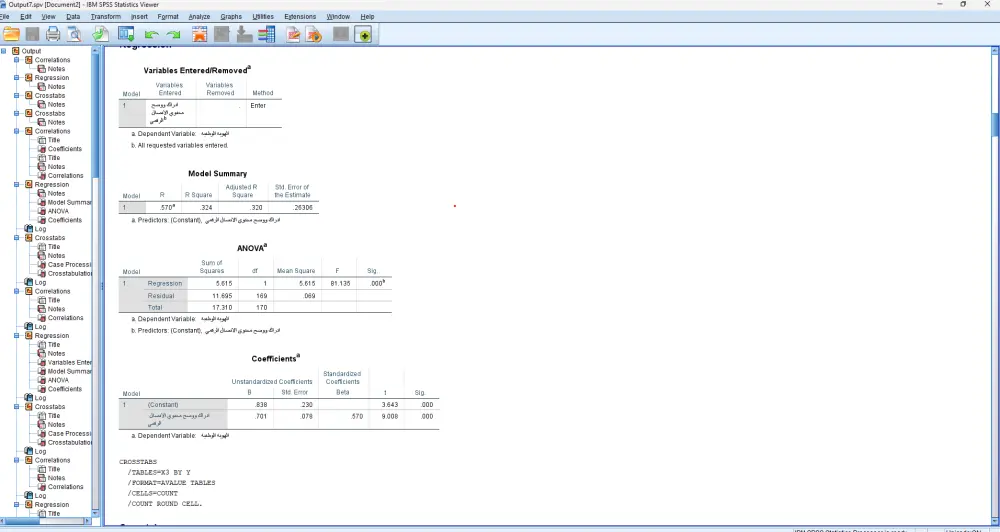This screenshot has height=532, width=1000.
Task: Click the Model Summary table title
Action: (x=217, y=174)
